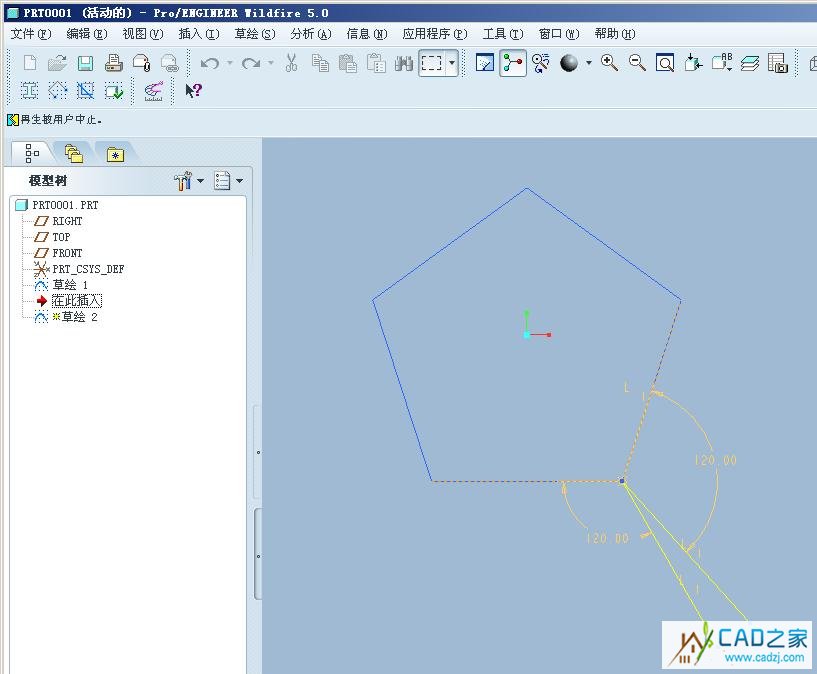This screenshot has height=674, width=817.
Task: Switch to the Favorites tab
Action: tap(115, 154)
